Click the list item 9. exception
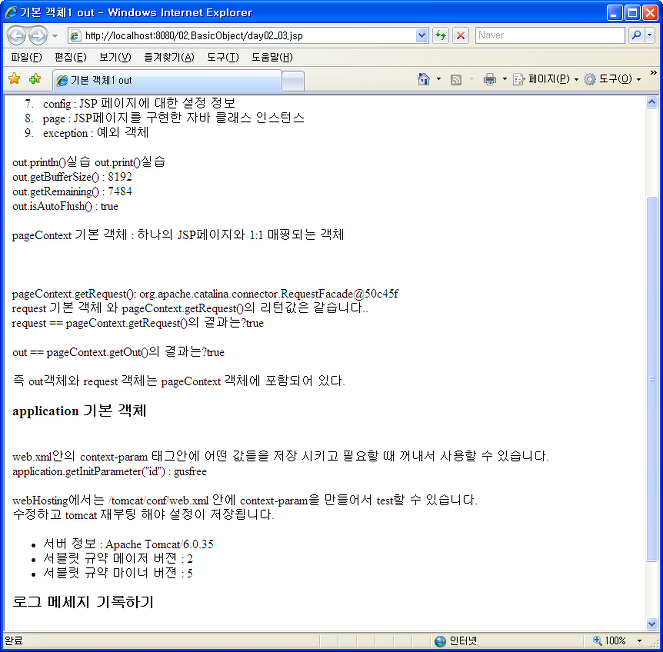Viewport: 663px width, 652px height. click(x=87, y=133)
